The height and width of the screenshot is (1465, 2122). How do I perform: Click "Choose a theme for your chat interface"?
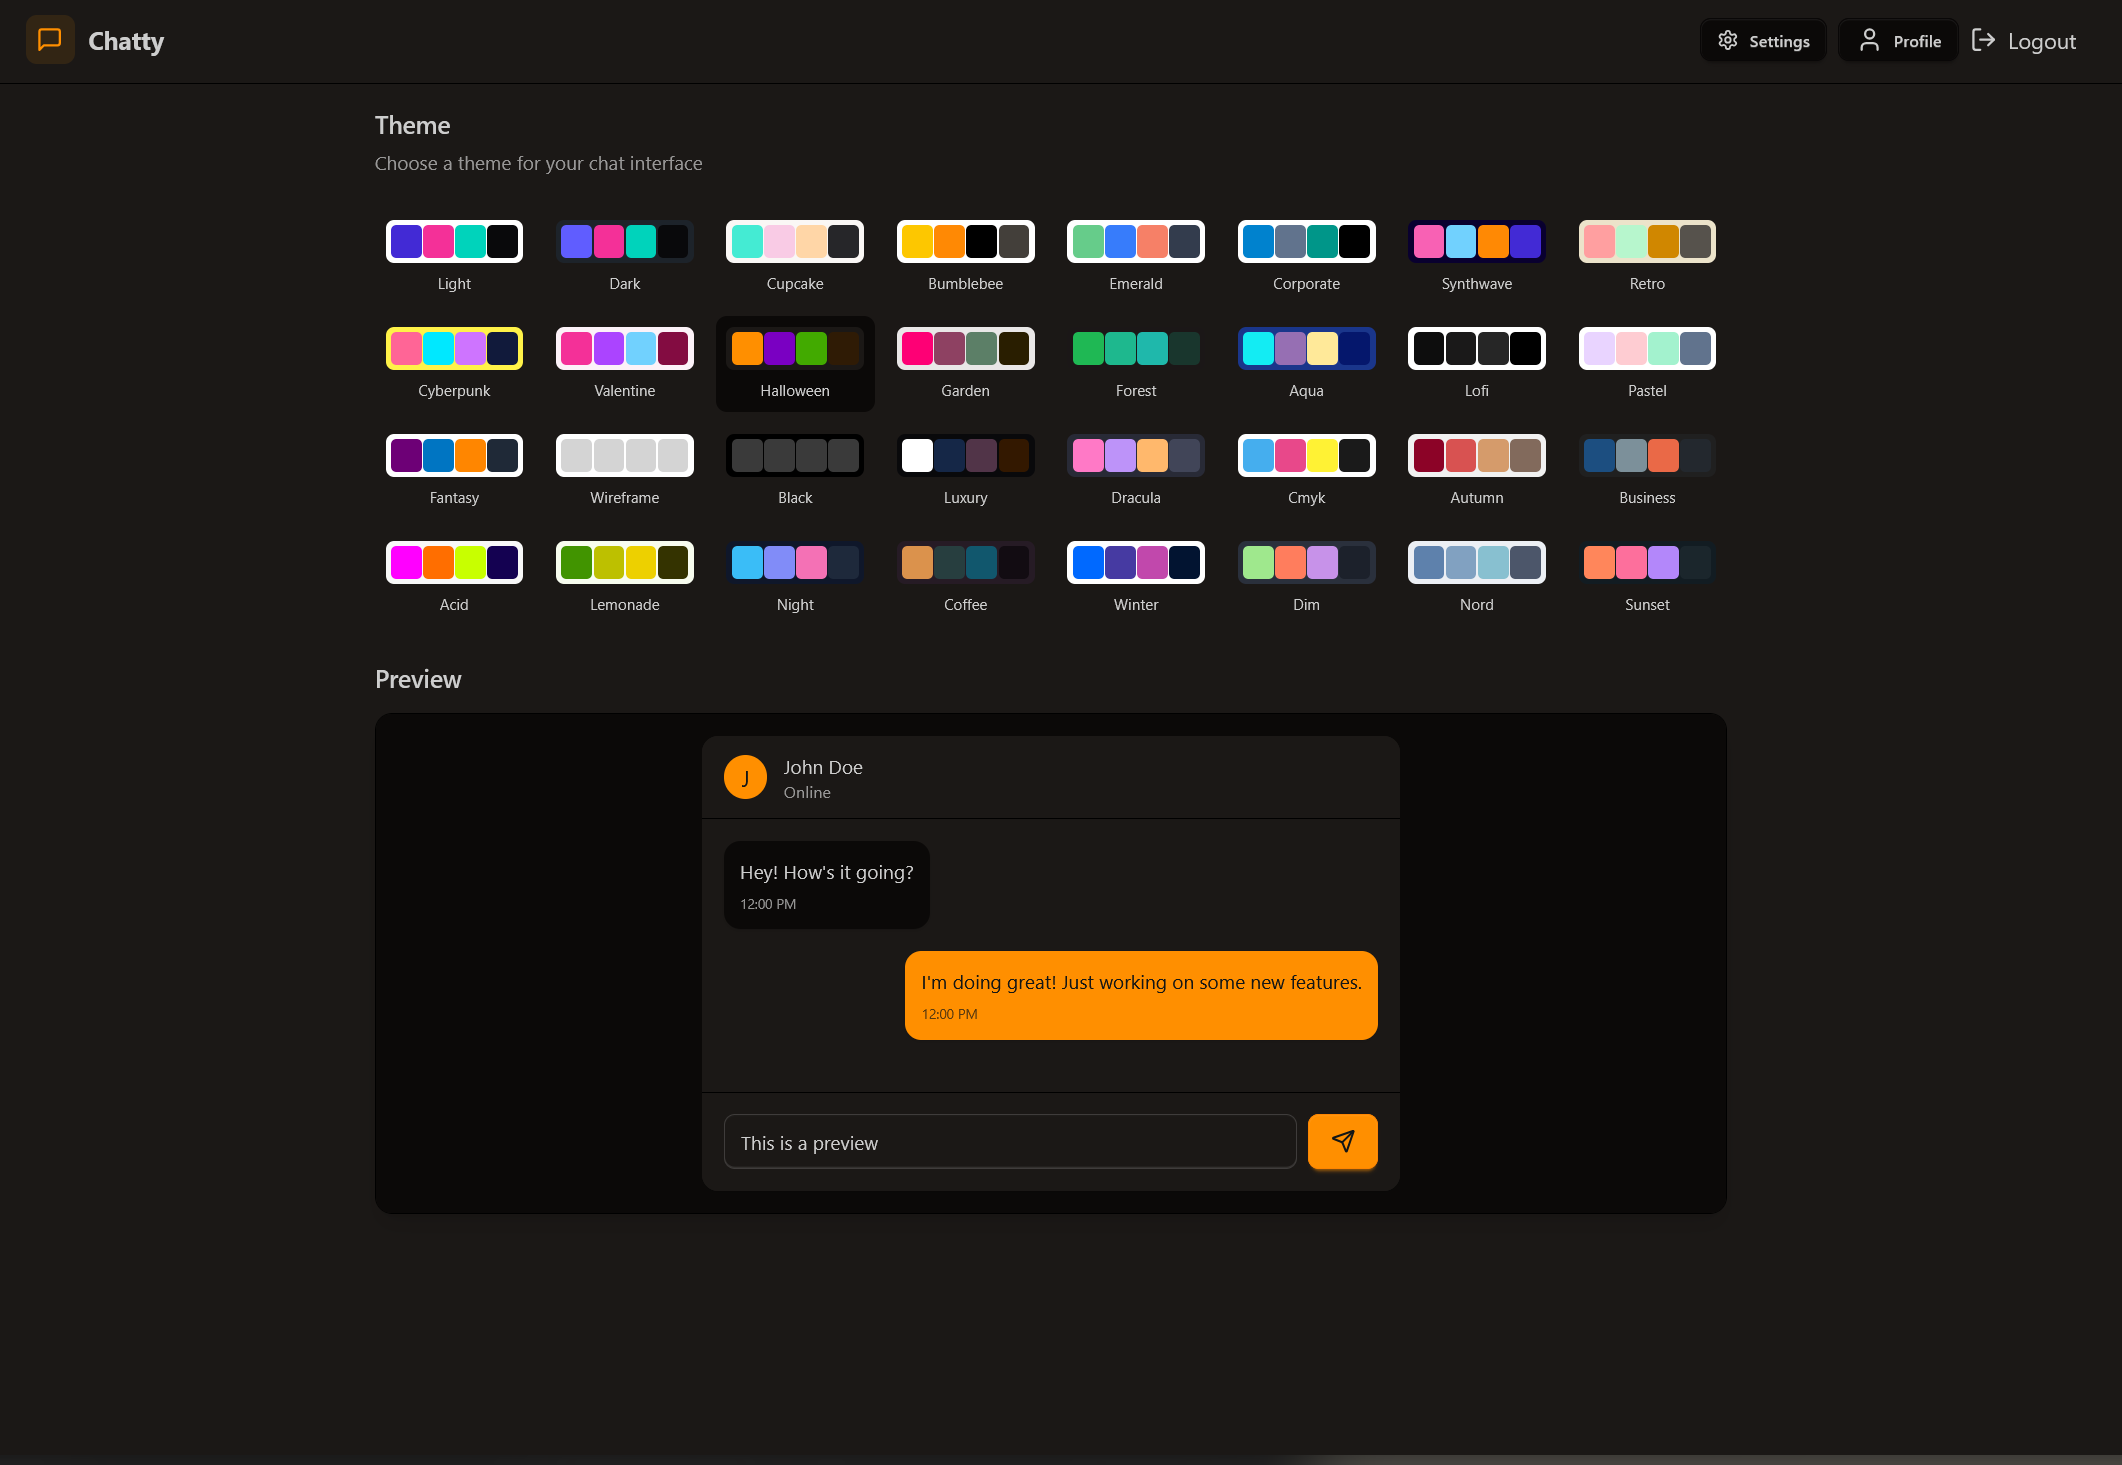tap(538, 163)
